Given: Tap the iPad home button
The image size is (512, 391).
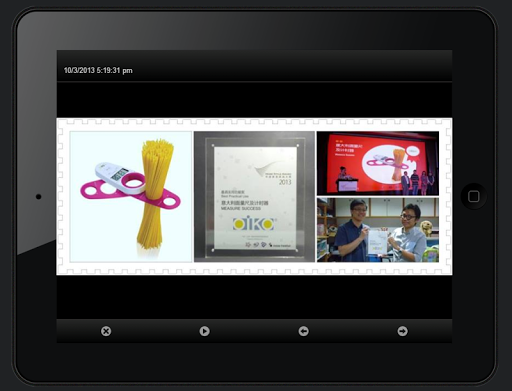Looking at the screenshot, I should tap(474, 196).
